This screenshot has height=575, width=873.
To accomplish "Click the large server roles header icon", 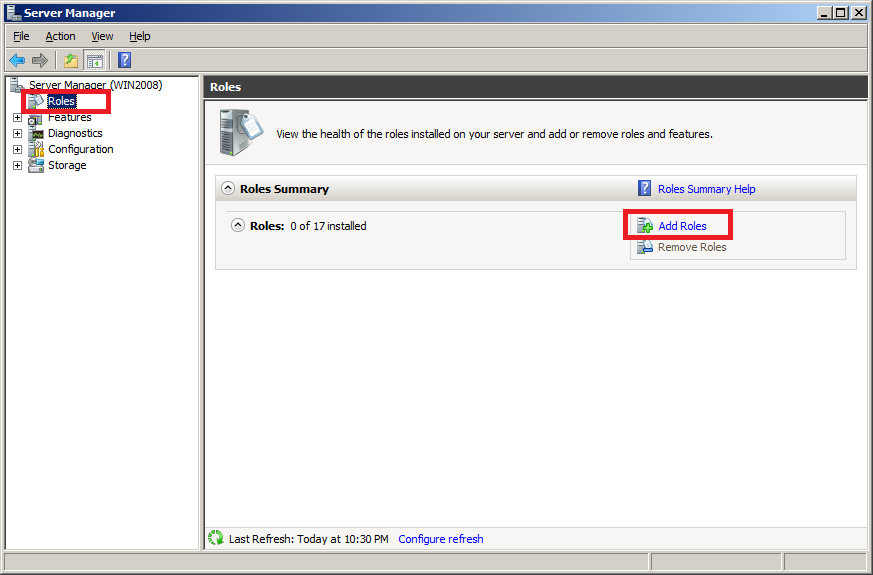I will [241, 132].
